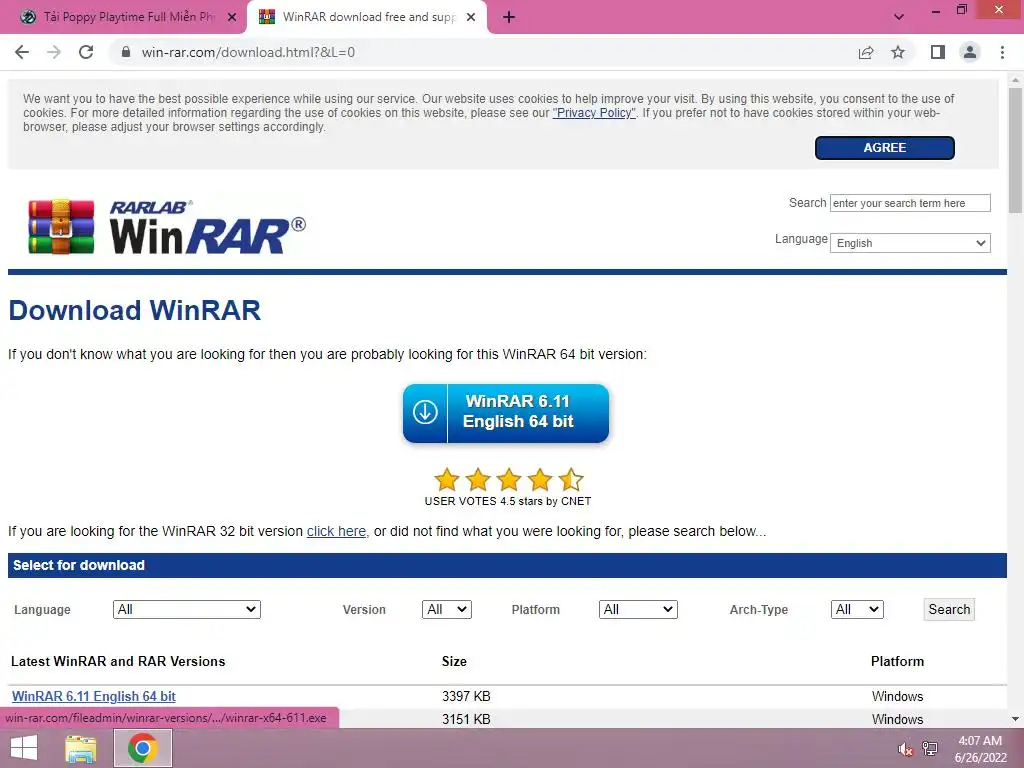Reload the WinRAR download page
Image resolution: width=1024 pixels, height=768 pixels.
pos(86,52)
